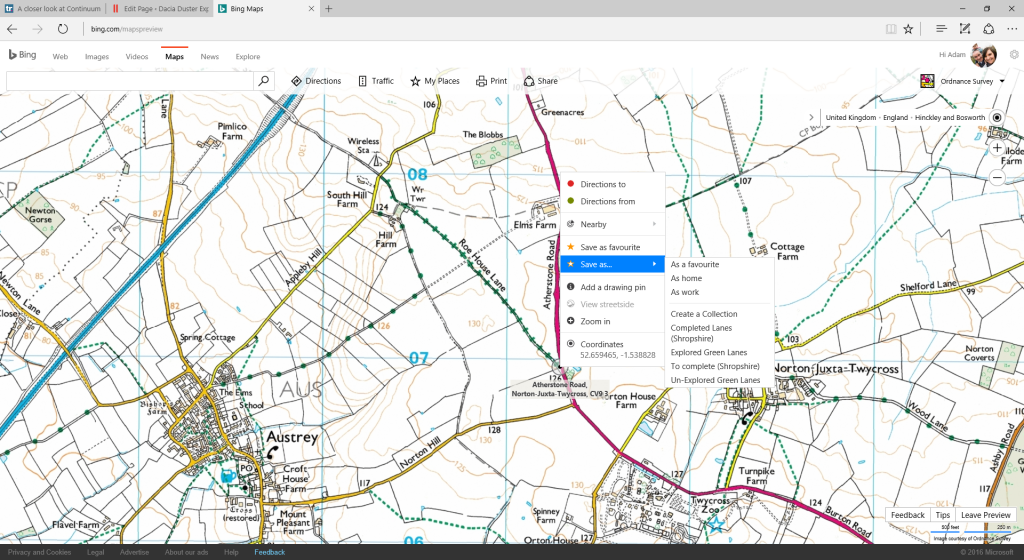This screenshot has width=1024, height=560.
Task: Click the search magnifier icon
Action: click(x=263, y=81)
